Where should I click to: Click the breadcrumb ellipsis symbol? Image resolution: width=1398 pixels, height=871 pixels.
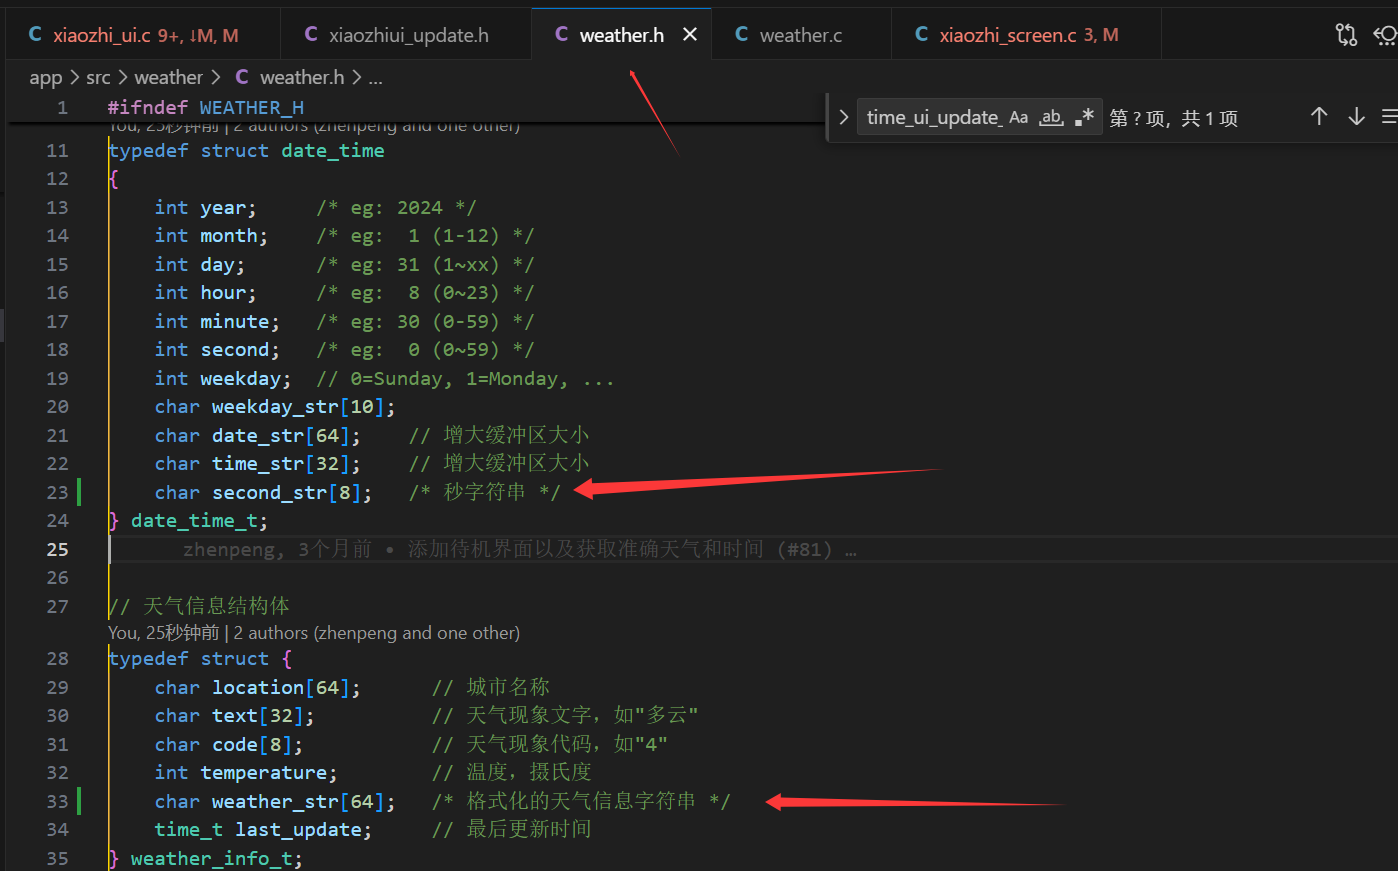pyautogui.click(x=375, y=78)
